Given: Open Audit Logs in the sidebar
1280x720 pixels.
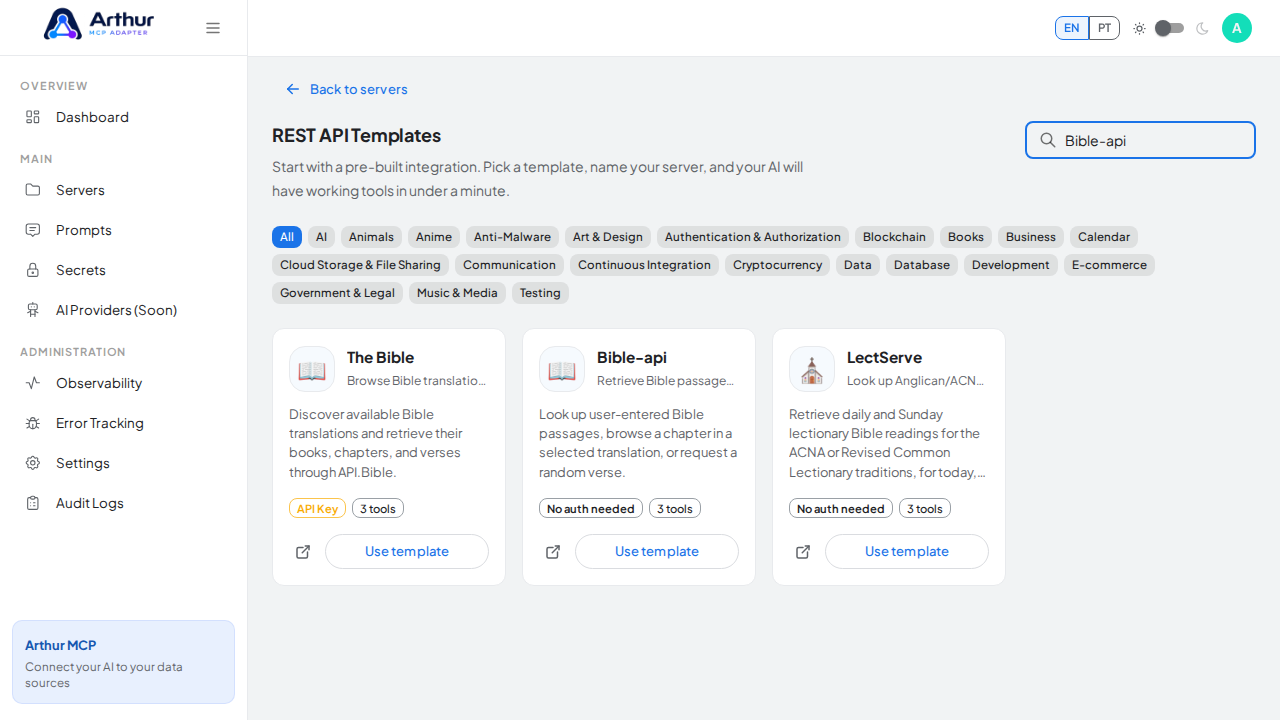Looking at the screenshot, I should coord(124,503).
